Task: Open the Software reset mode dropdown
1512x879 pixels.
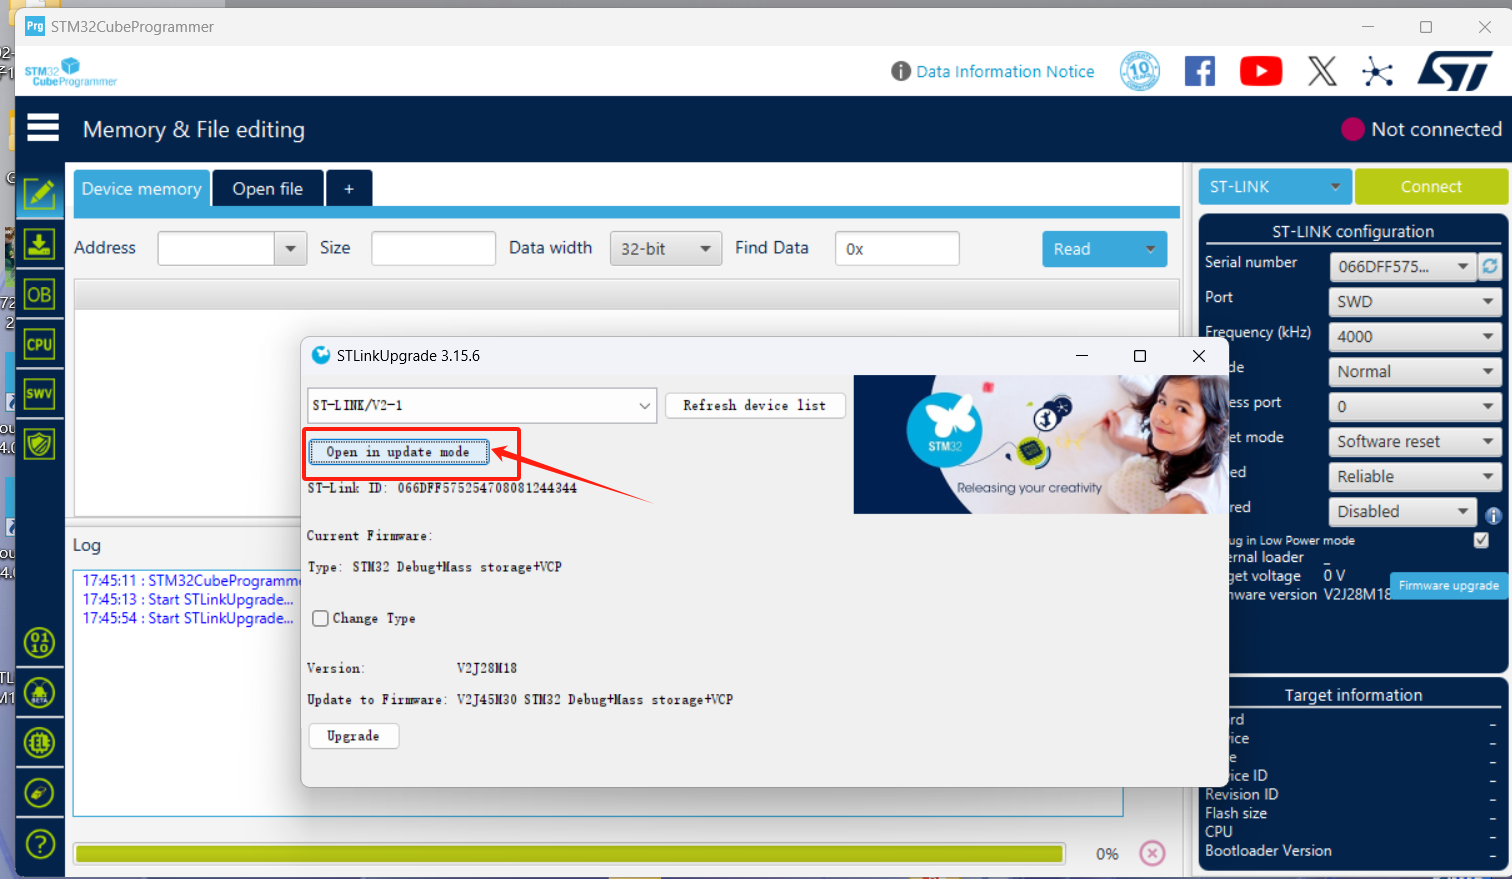Action: click(1415, 441)
